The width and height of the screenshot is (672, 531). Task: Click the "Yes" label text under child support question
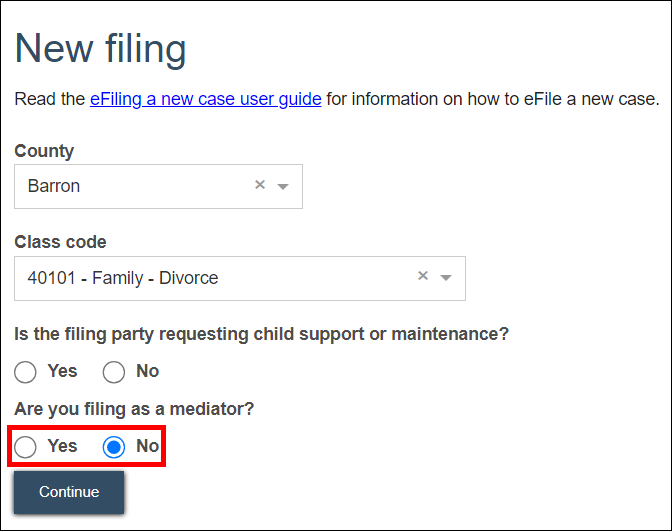[62, 371]
